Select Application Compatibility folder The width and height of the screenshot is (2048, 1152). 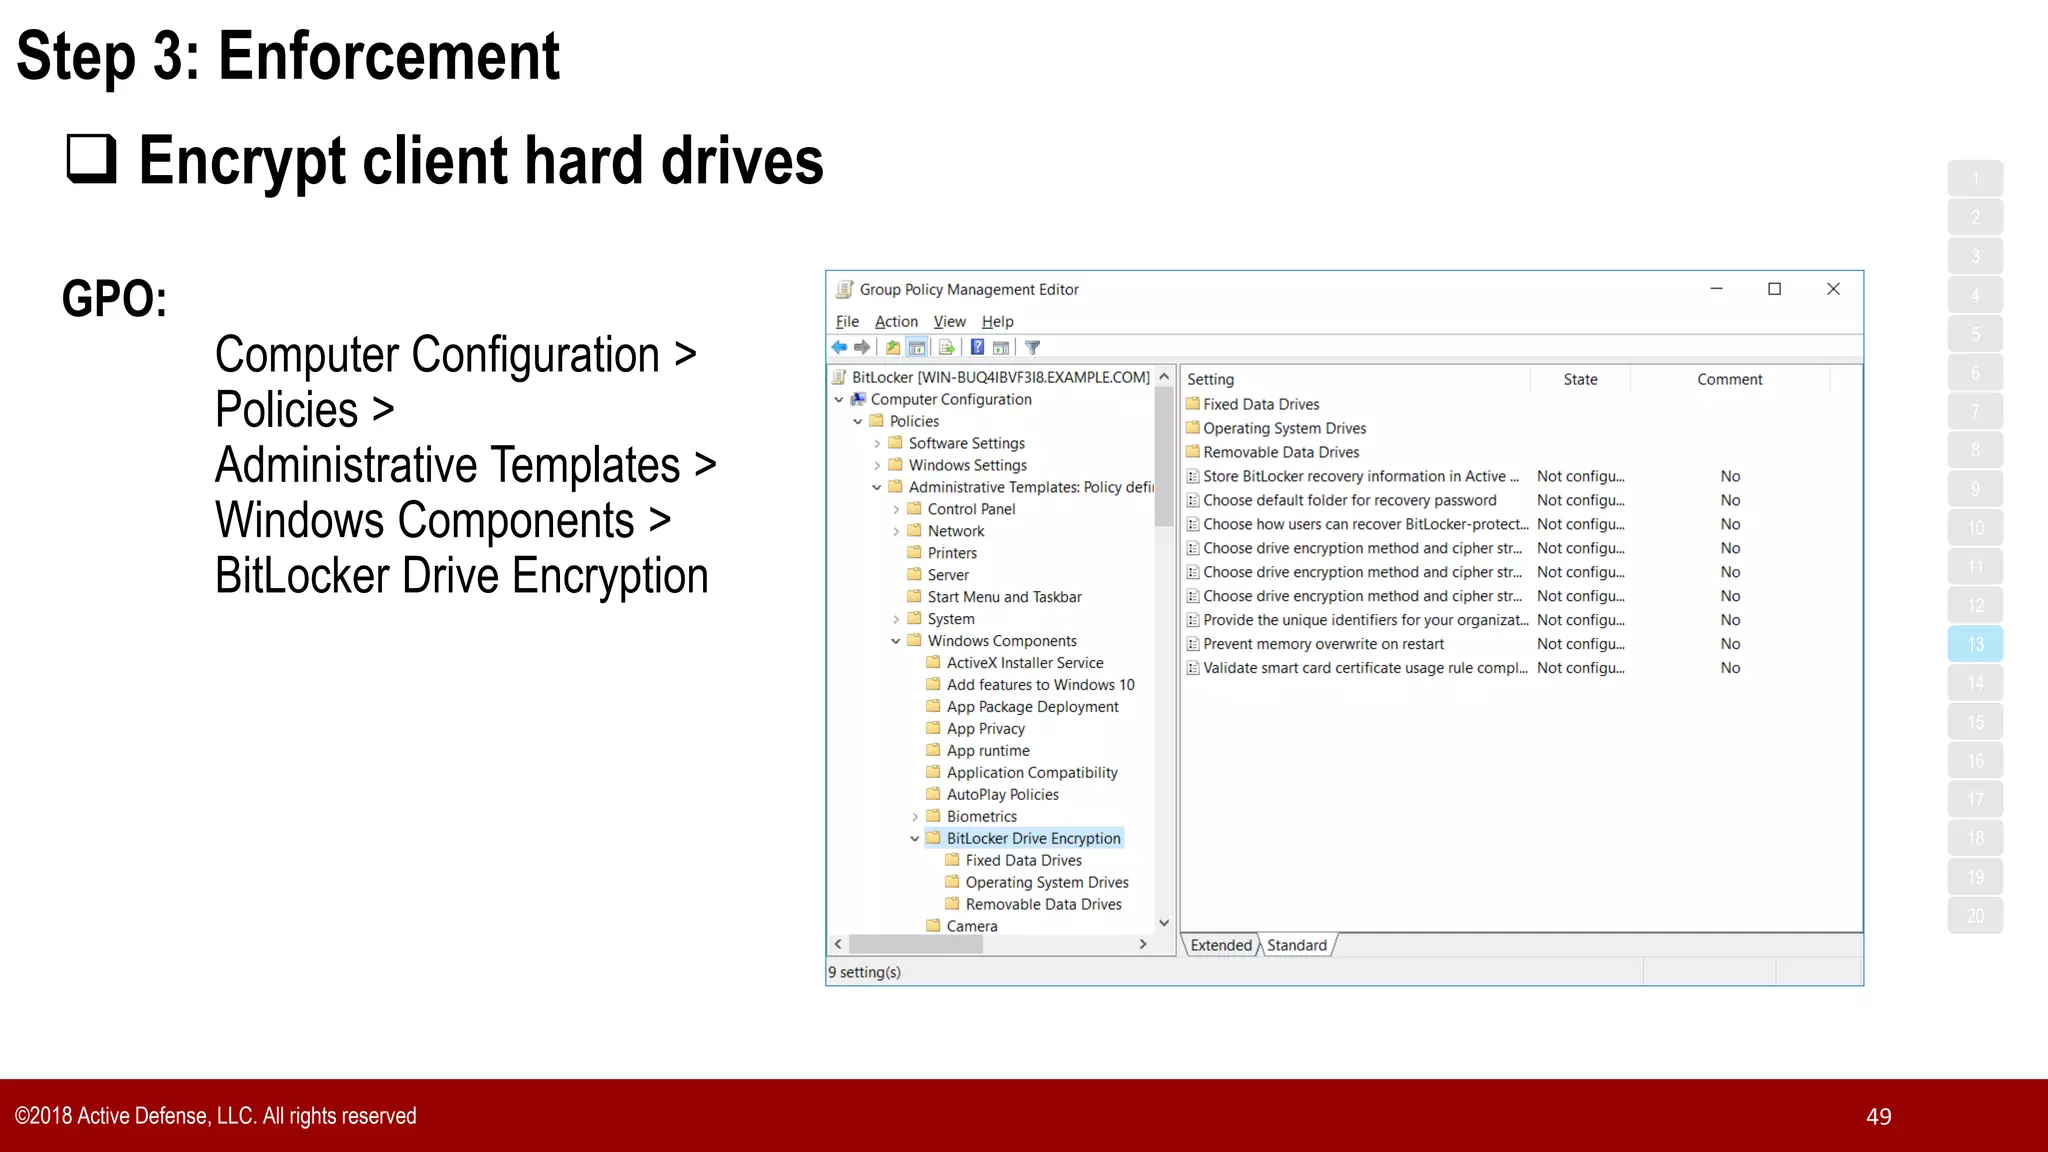pos(1031,773)
